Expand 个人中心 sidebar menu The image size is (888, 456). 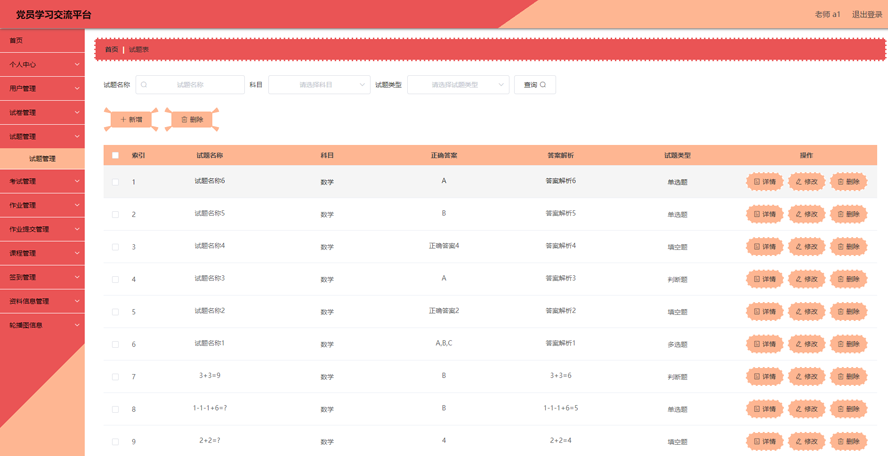42,65
